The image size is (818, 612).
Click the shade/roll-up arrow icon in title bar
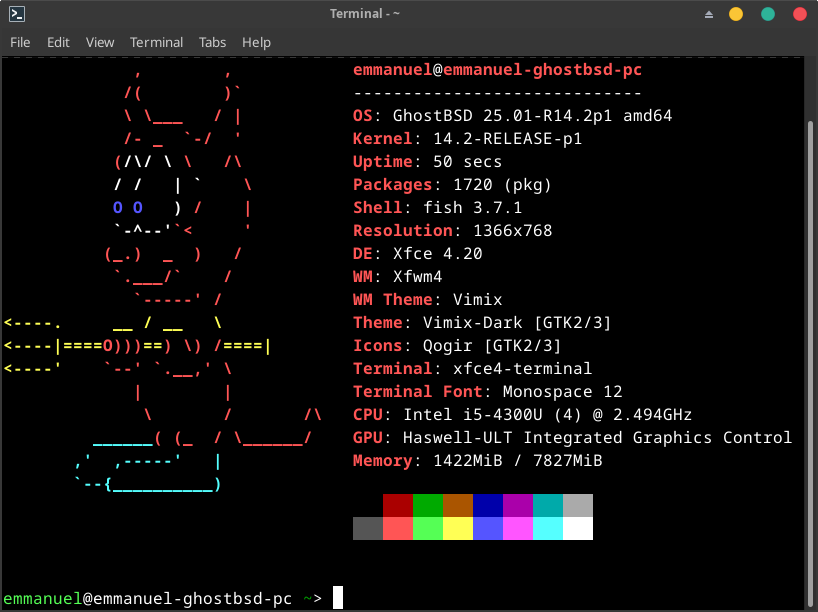point(708,15)
